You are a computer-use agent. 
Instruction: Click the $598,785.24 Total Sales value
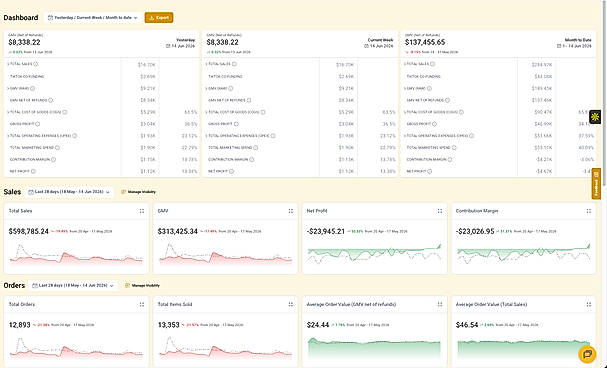(x=29, y=231)
